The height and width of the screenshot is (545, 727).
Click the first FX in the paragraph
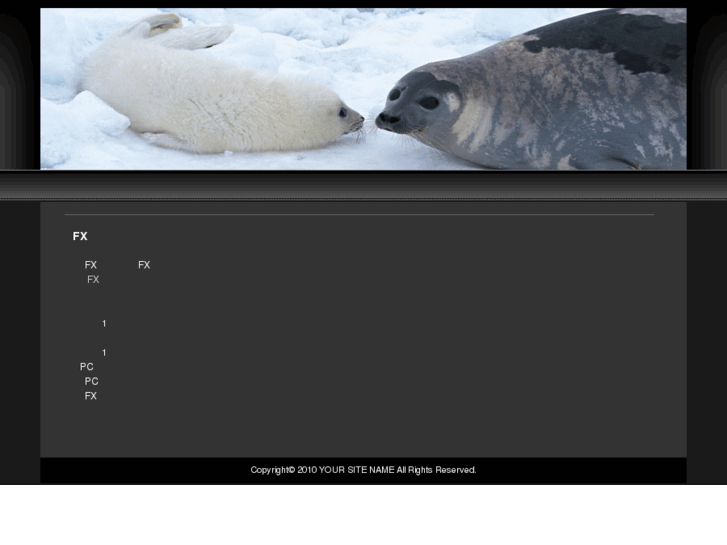(x=90, y=265)
